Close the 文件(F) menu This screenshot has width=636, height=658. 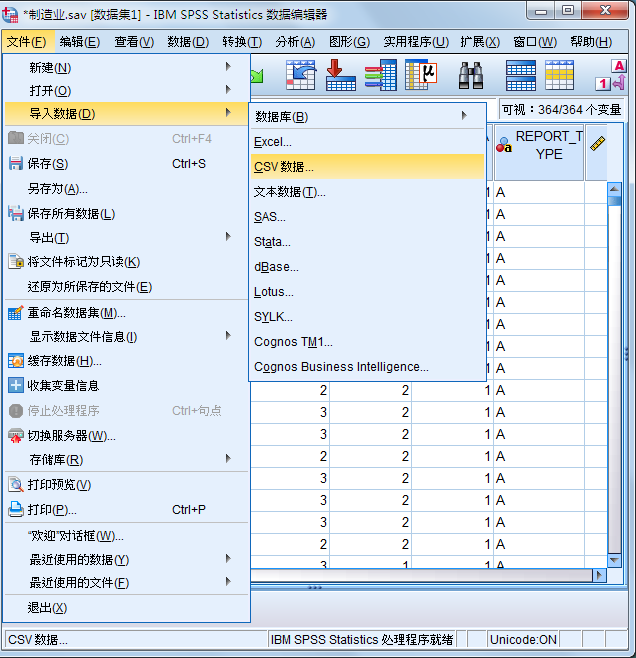coord(26,42)
